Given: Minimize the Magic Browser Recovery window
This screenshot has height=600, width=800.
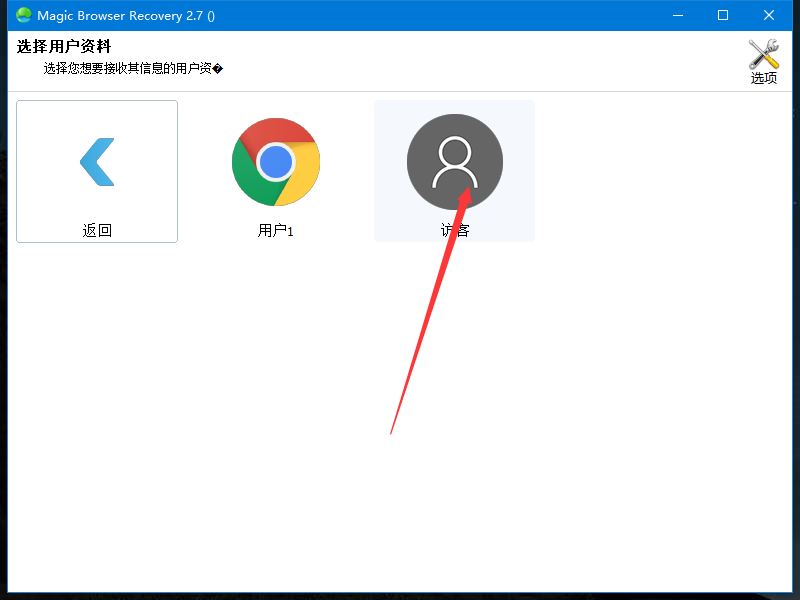Looking at the screenshot, I should pyautogui.click(x=678, y=15).
